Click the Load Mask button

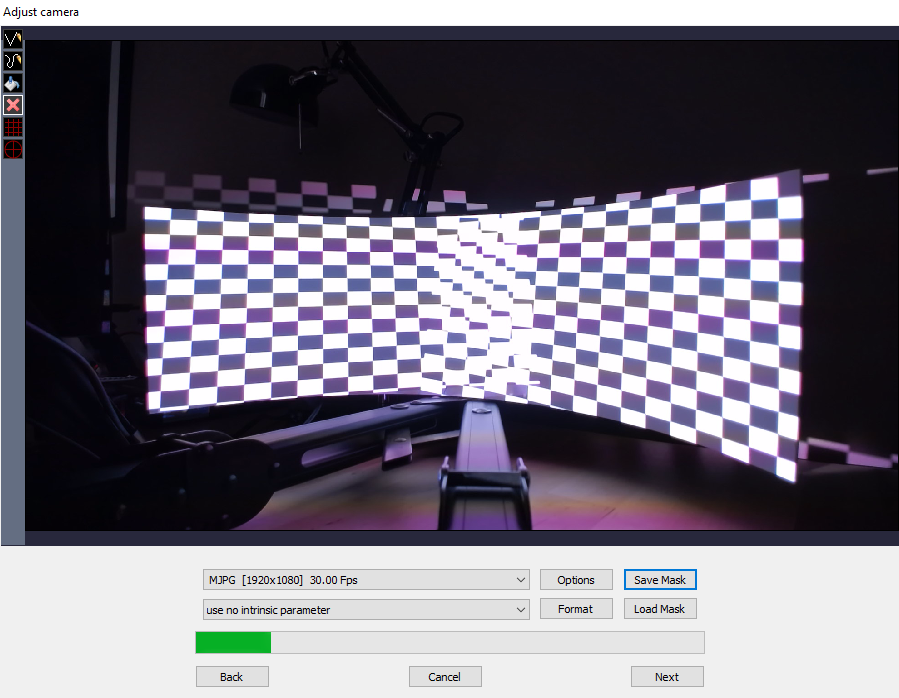click(x=659, y=609)
